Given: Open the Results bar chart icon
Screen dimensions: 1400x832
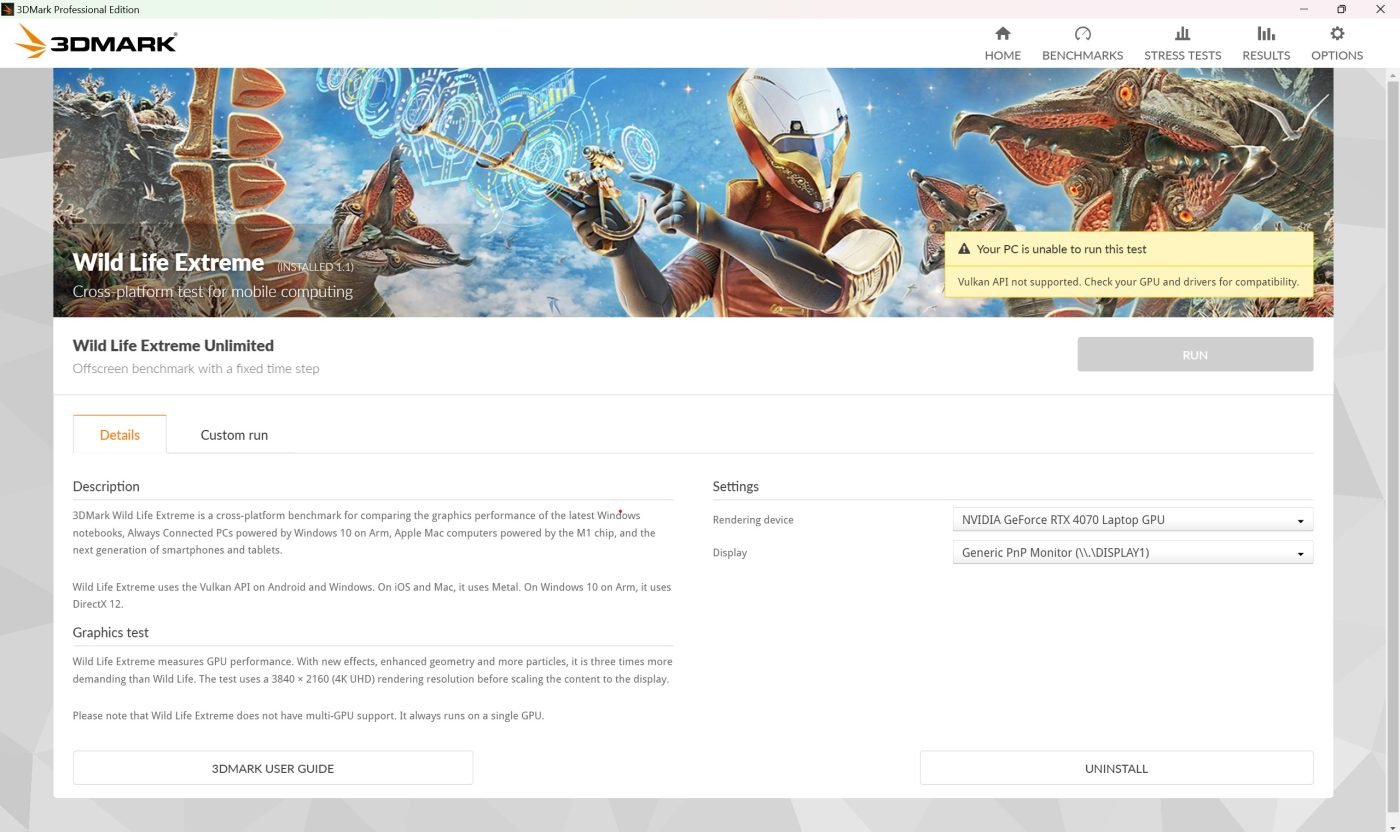Looking at the screenshot, I should point(1266,33).
